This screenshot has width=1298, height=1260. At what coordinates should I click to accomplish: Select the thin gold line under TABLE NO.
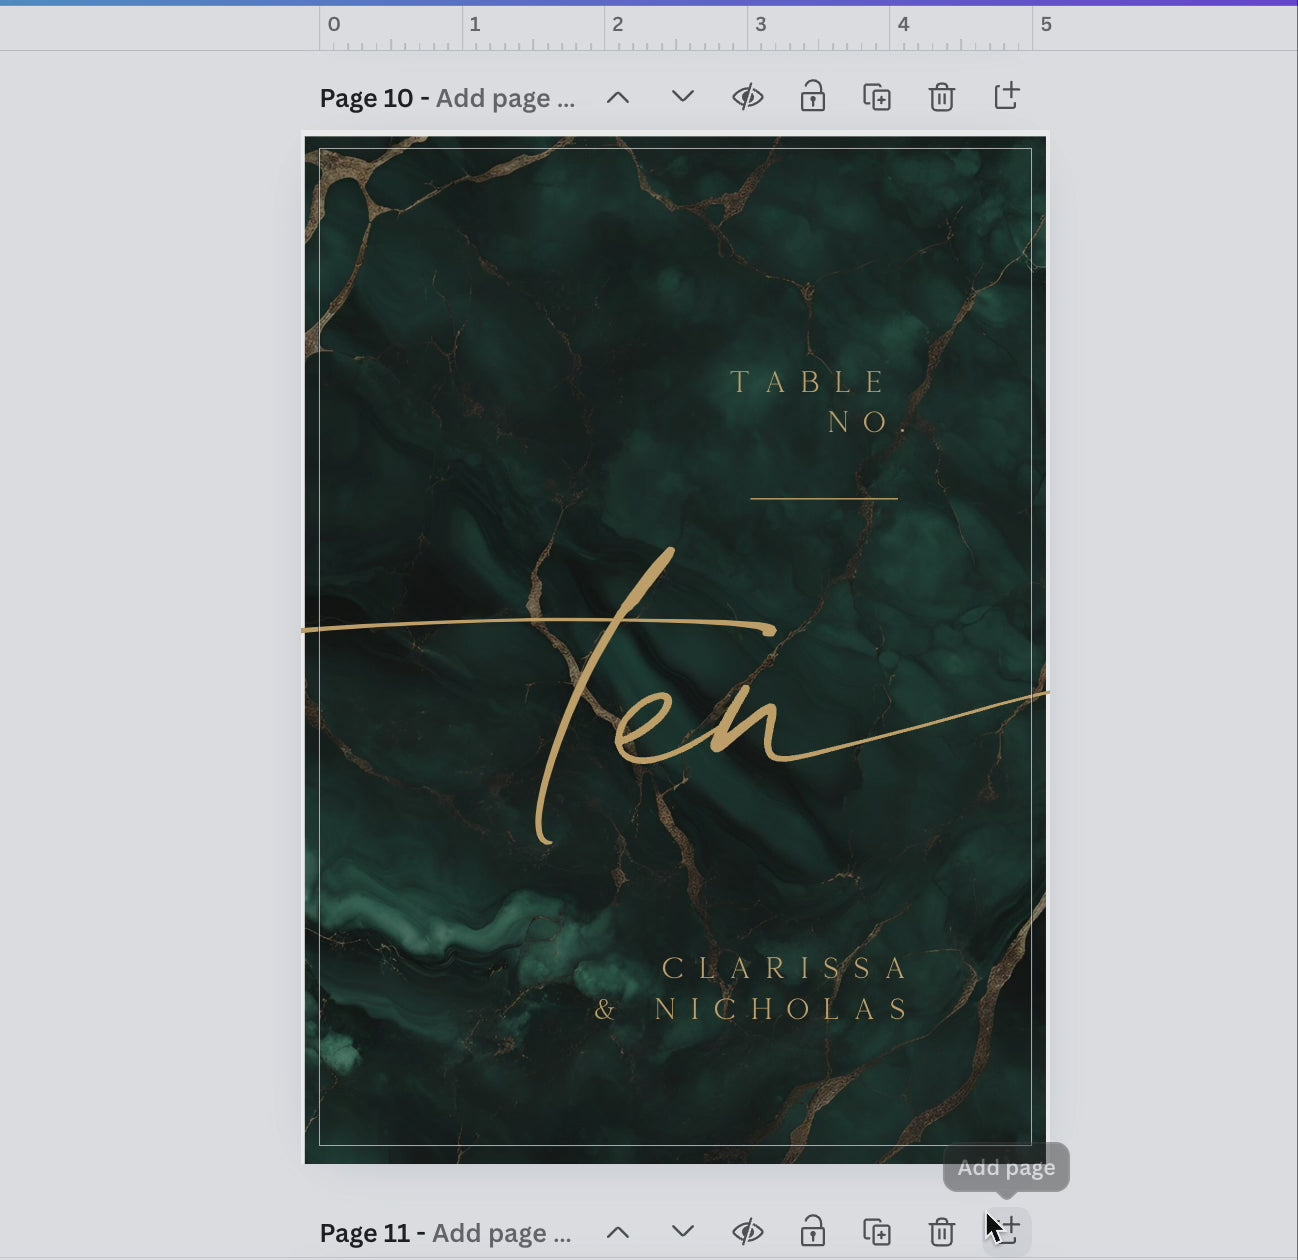(823, 498)
